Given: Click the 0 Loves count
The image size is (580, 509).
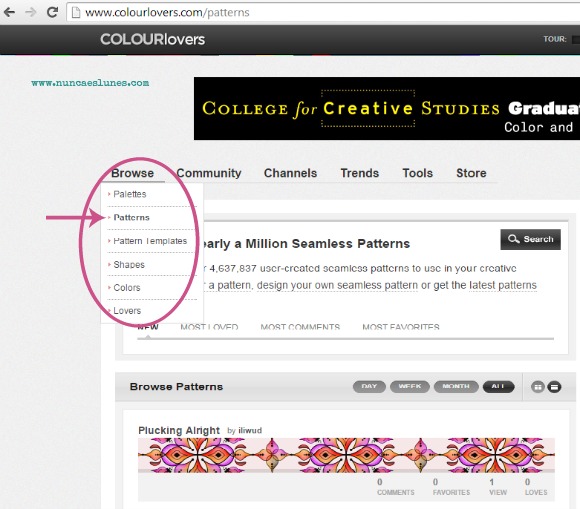Looking at the screenshot, I should 536,487.
